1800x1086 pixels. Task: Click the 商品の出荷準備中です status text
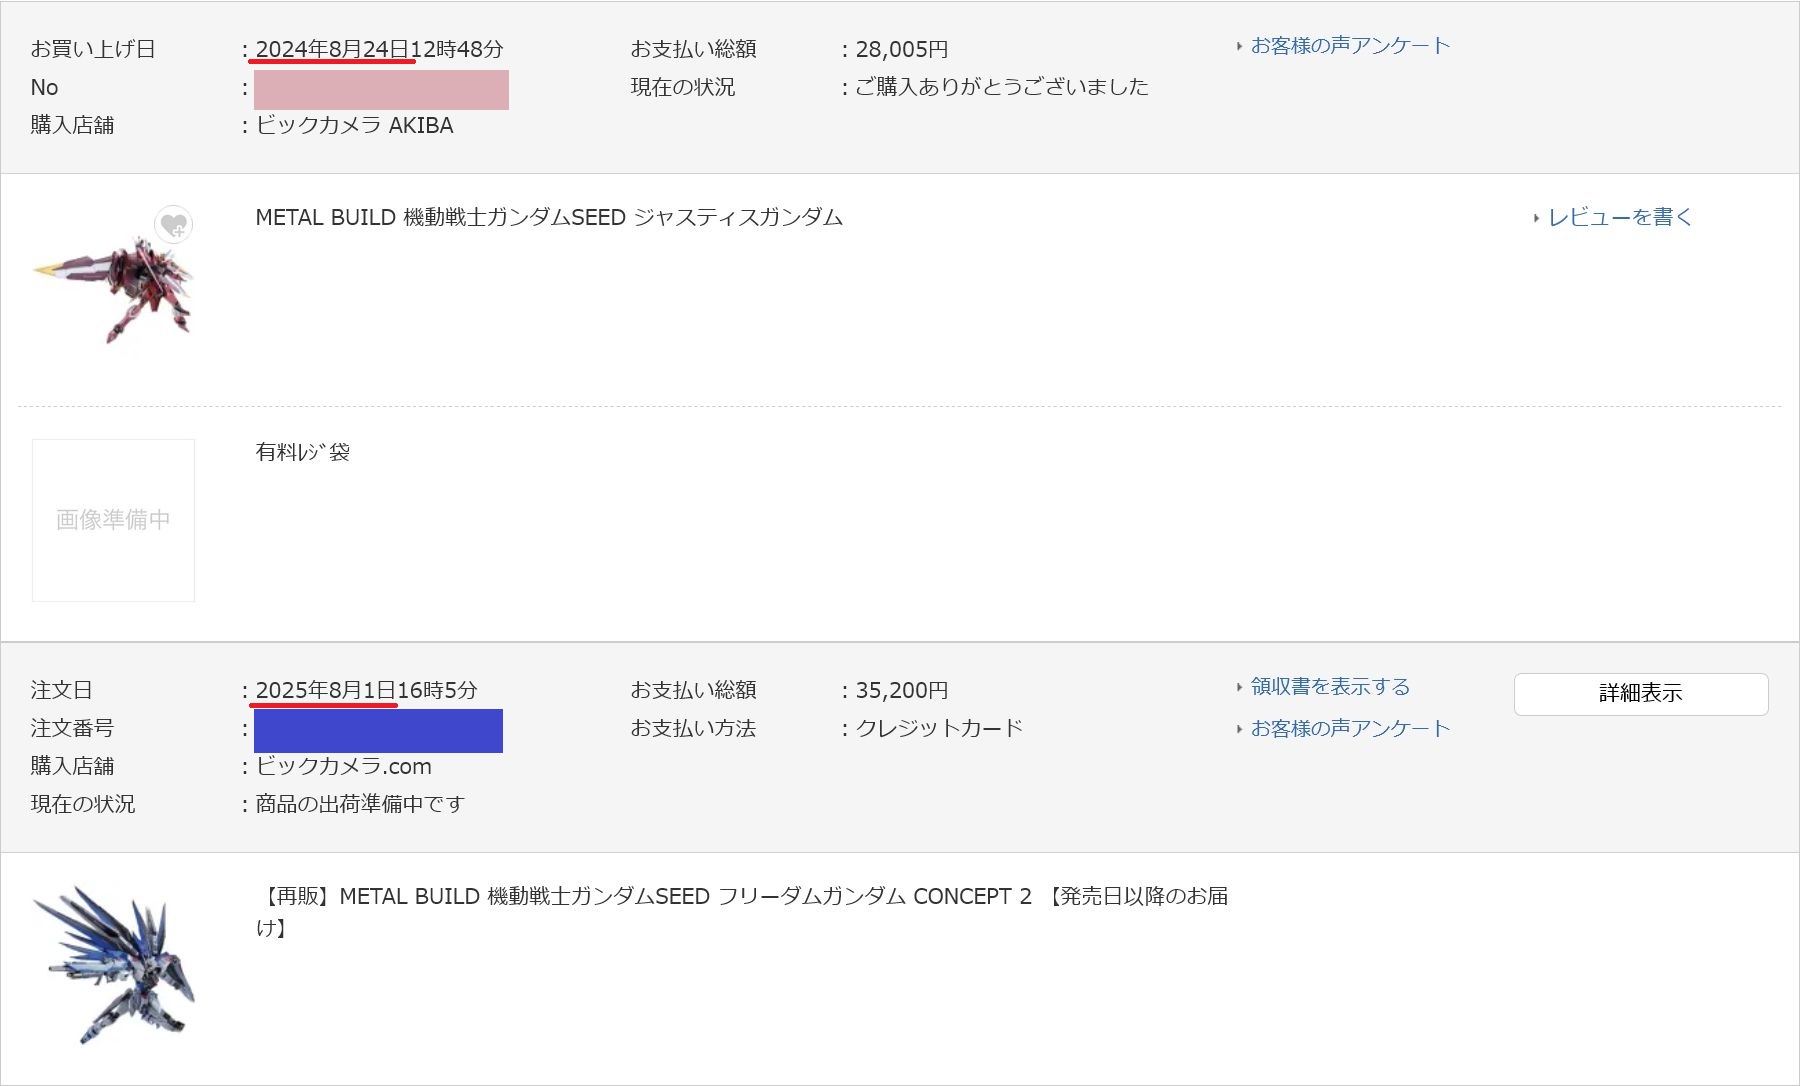point(360,805)
